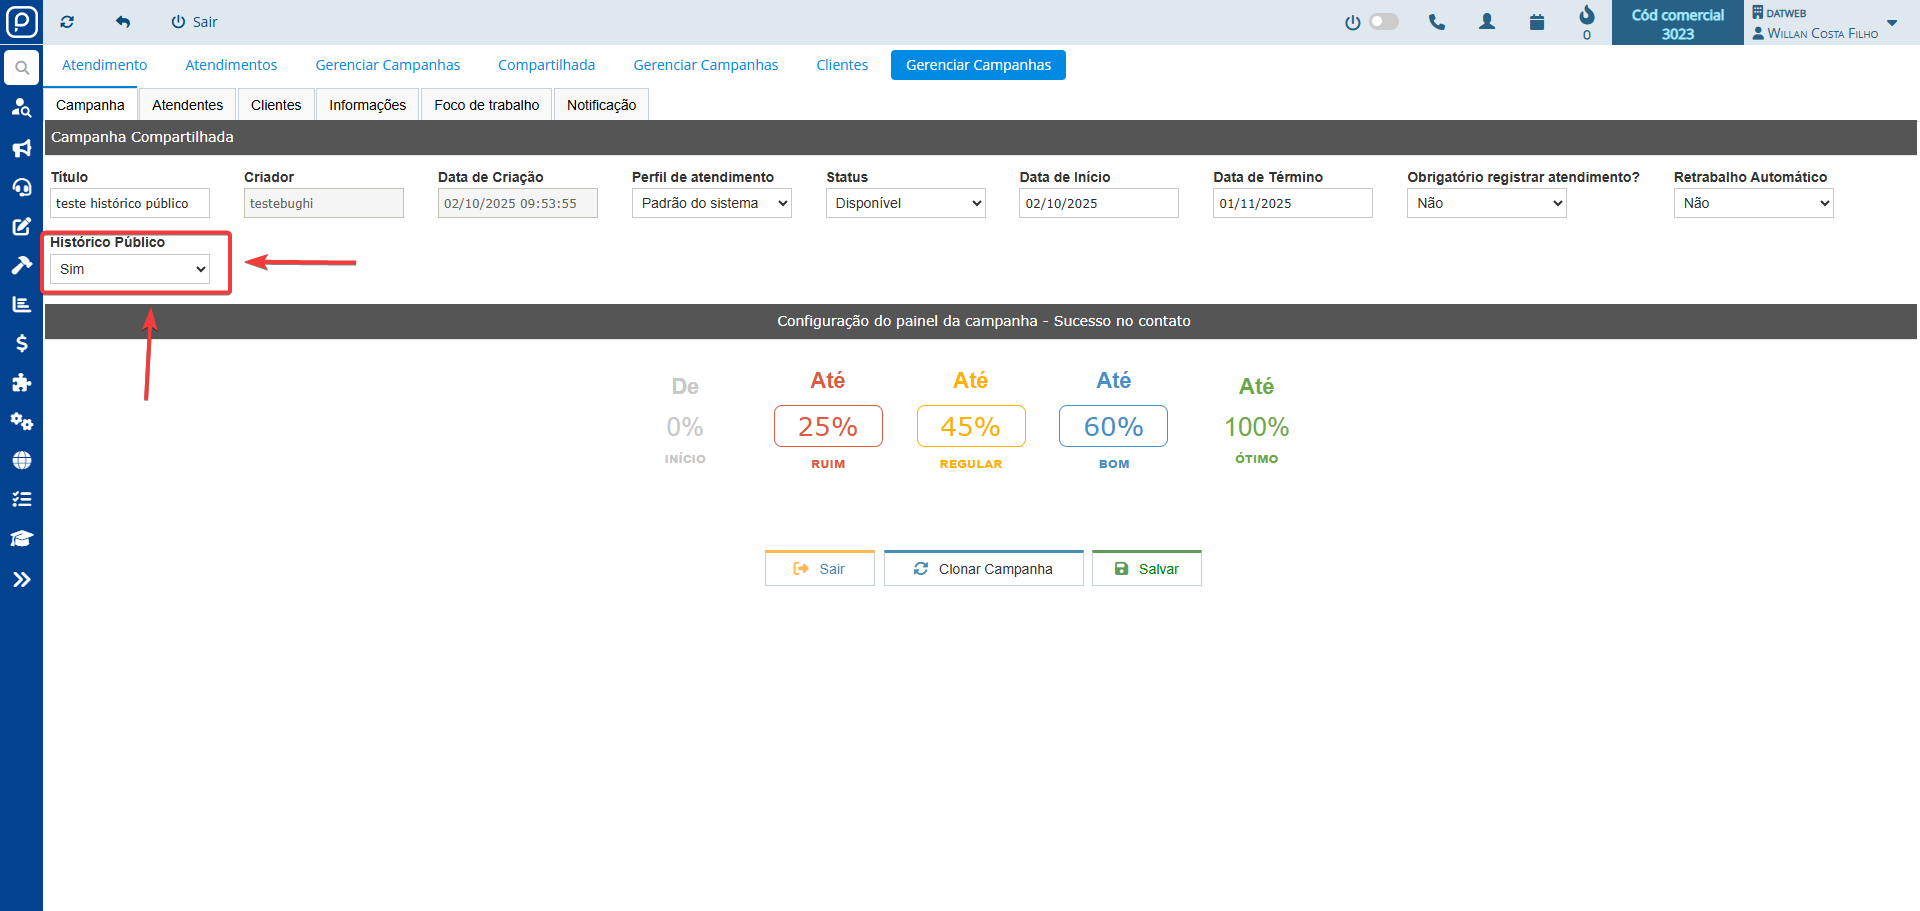The height and width of the screenshot is (911, 1920).
Task: Switch to the Atendentes tab
Action: 187,105
